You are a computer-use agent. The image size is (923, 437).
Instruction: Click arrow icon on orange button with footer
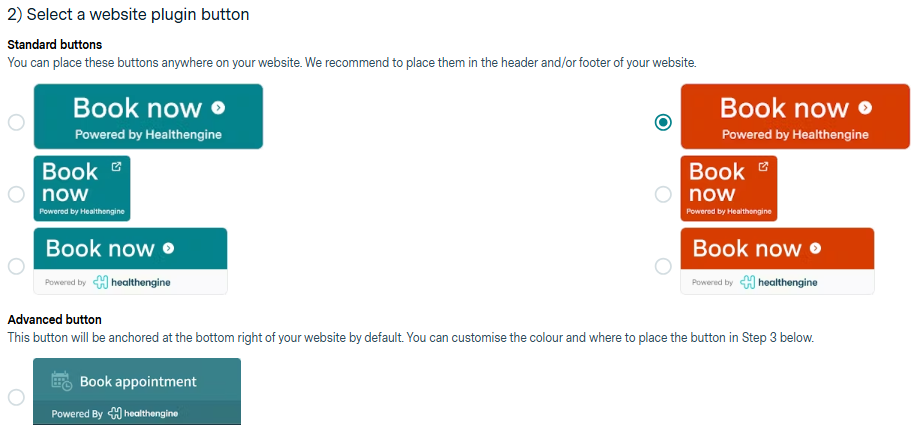816,248
